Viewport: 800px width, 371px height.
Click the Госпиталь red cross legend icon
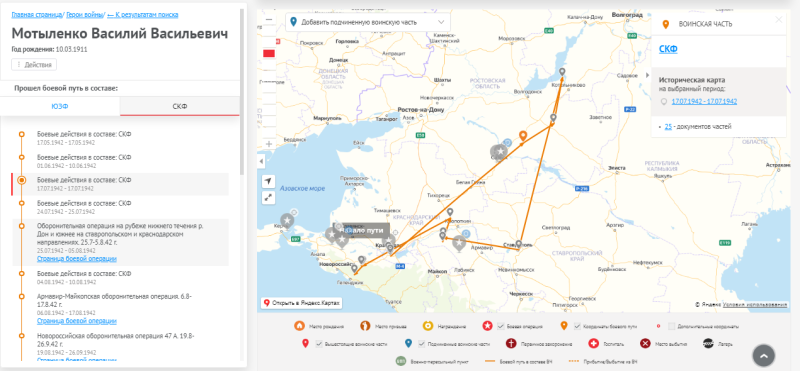[x=593, y=343]
